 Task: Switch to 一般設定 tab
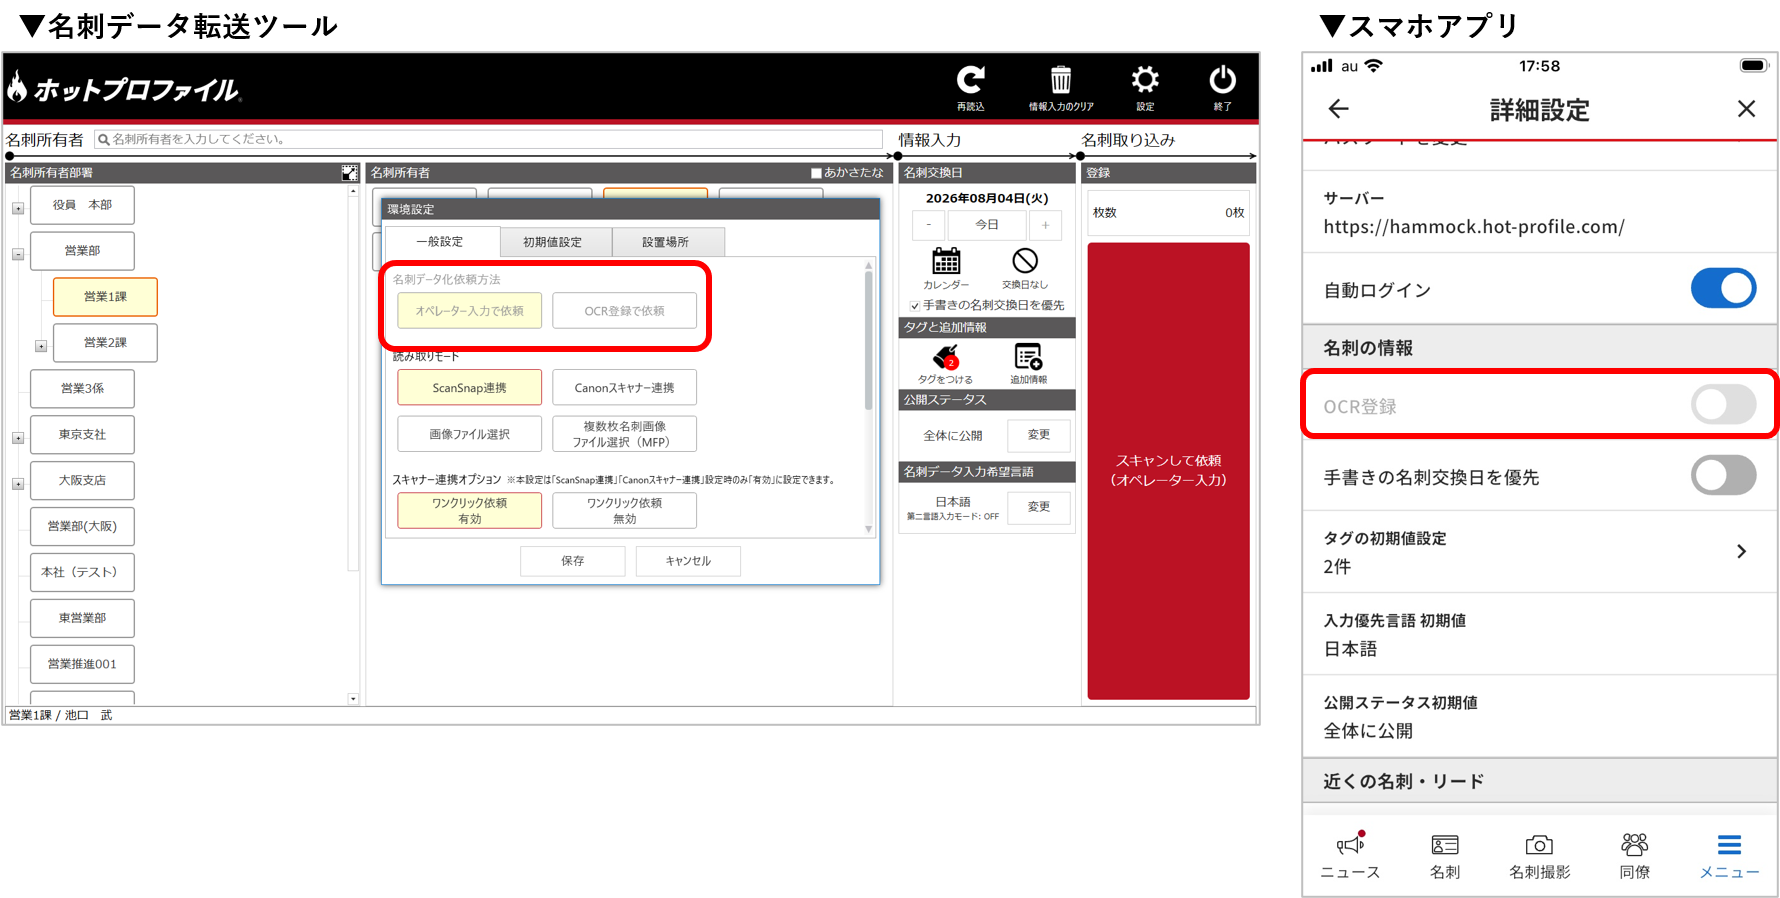440,242
